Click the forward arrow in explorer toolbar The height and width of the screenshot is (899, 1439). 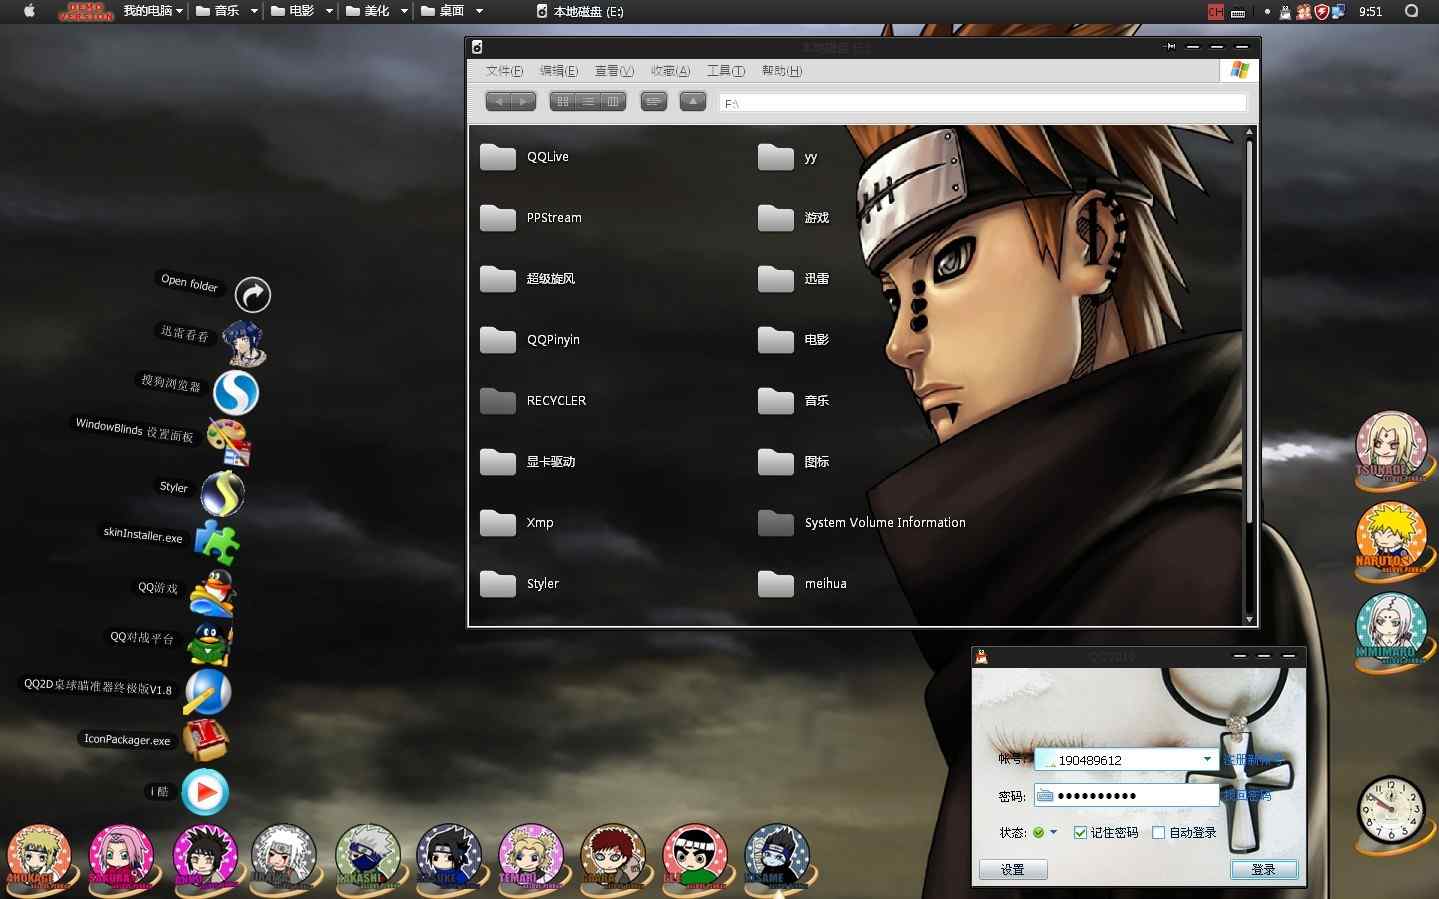pyautogui.click(x=524, y=101)
